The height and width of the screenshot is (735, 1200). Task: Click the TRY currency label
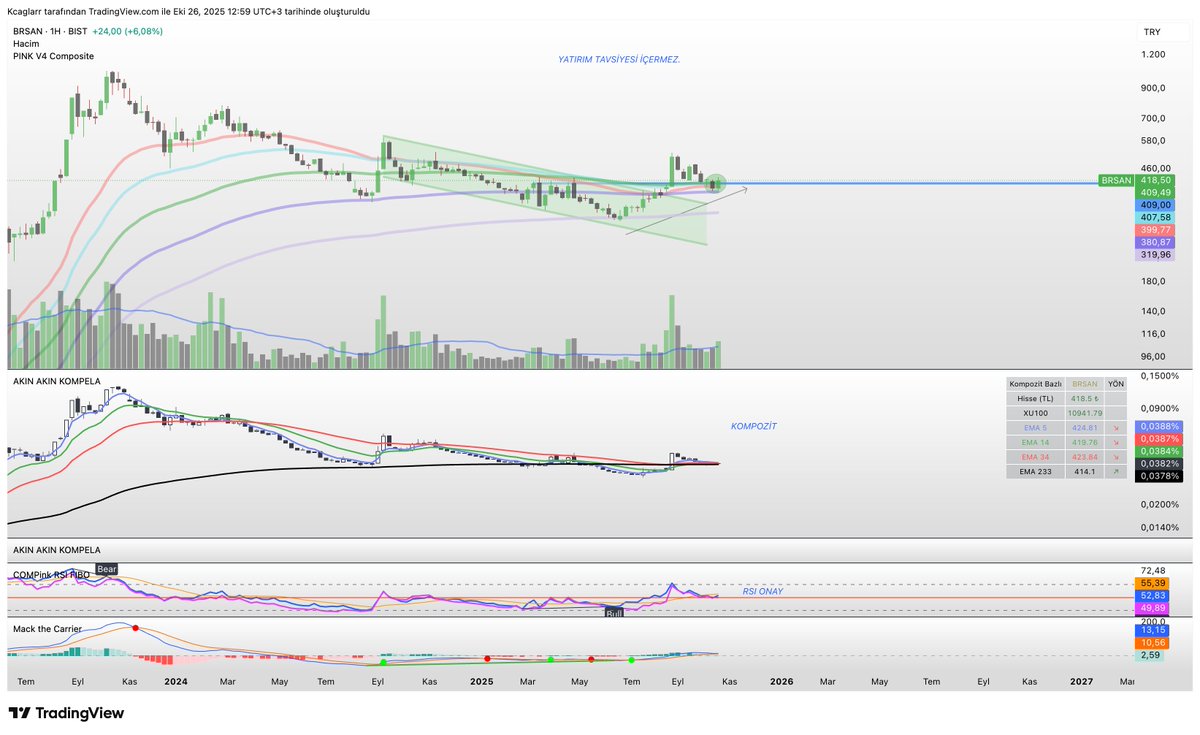pos(1152,33)
